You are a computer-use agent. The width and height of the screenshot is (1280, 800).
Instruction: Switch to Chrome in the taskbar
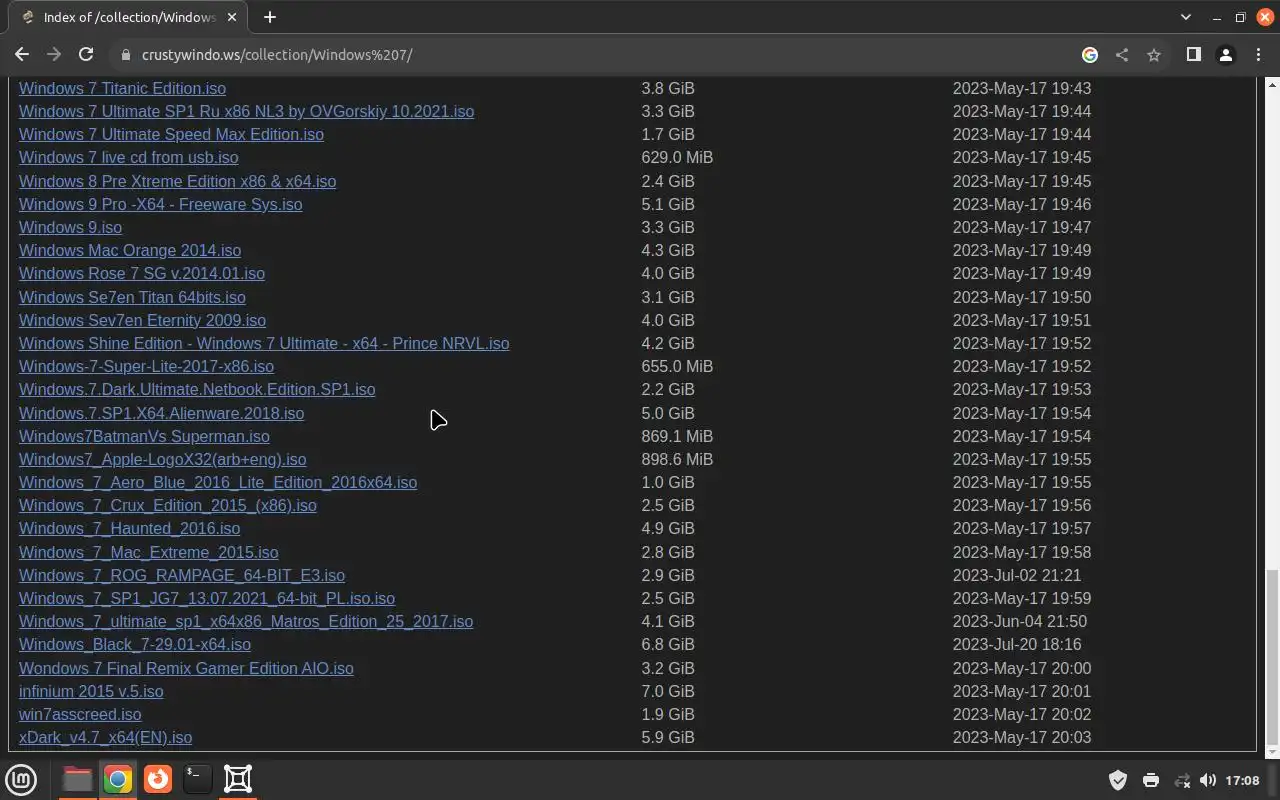click(118, 779)
